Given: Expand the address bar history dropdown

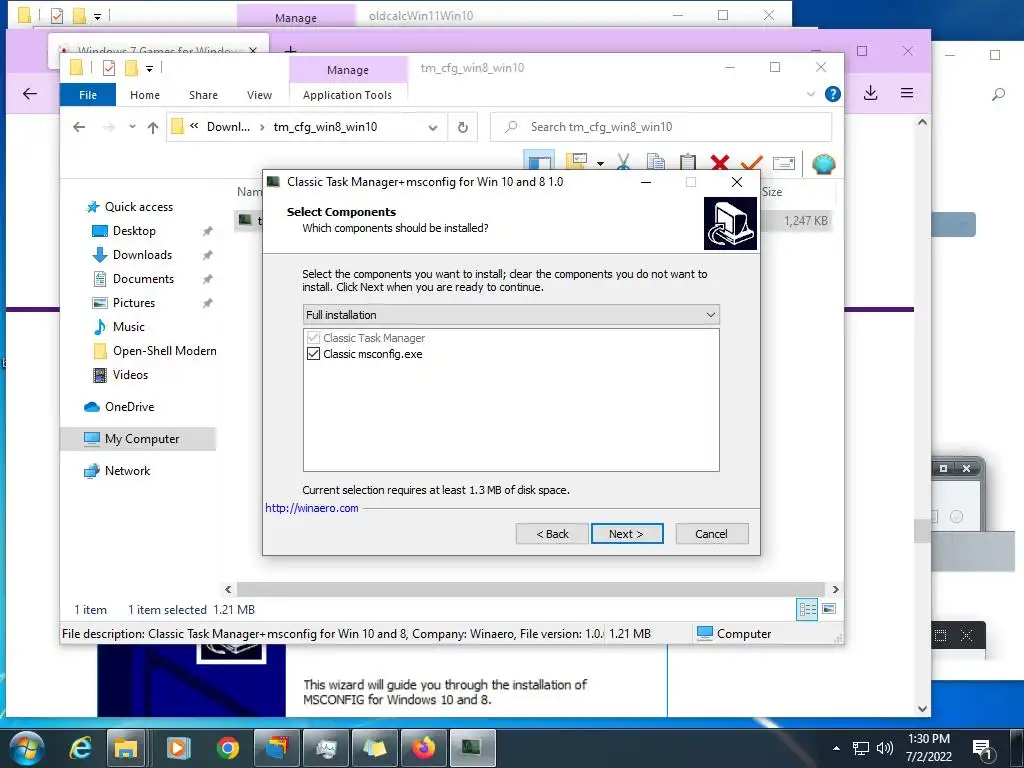Looking at the screenshot, I should pos(433,127).
